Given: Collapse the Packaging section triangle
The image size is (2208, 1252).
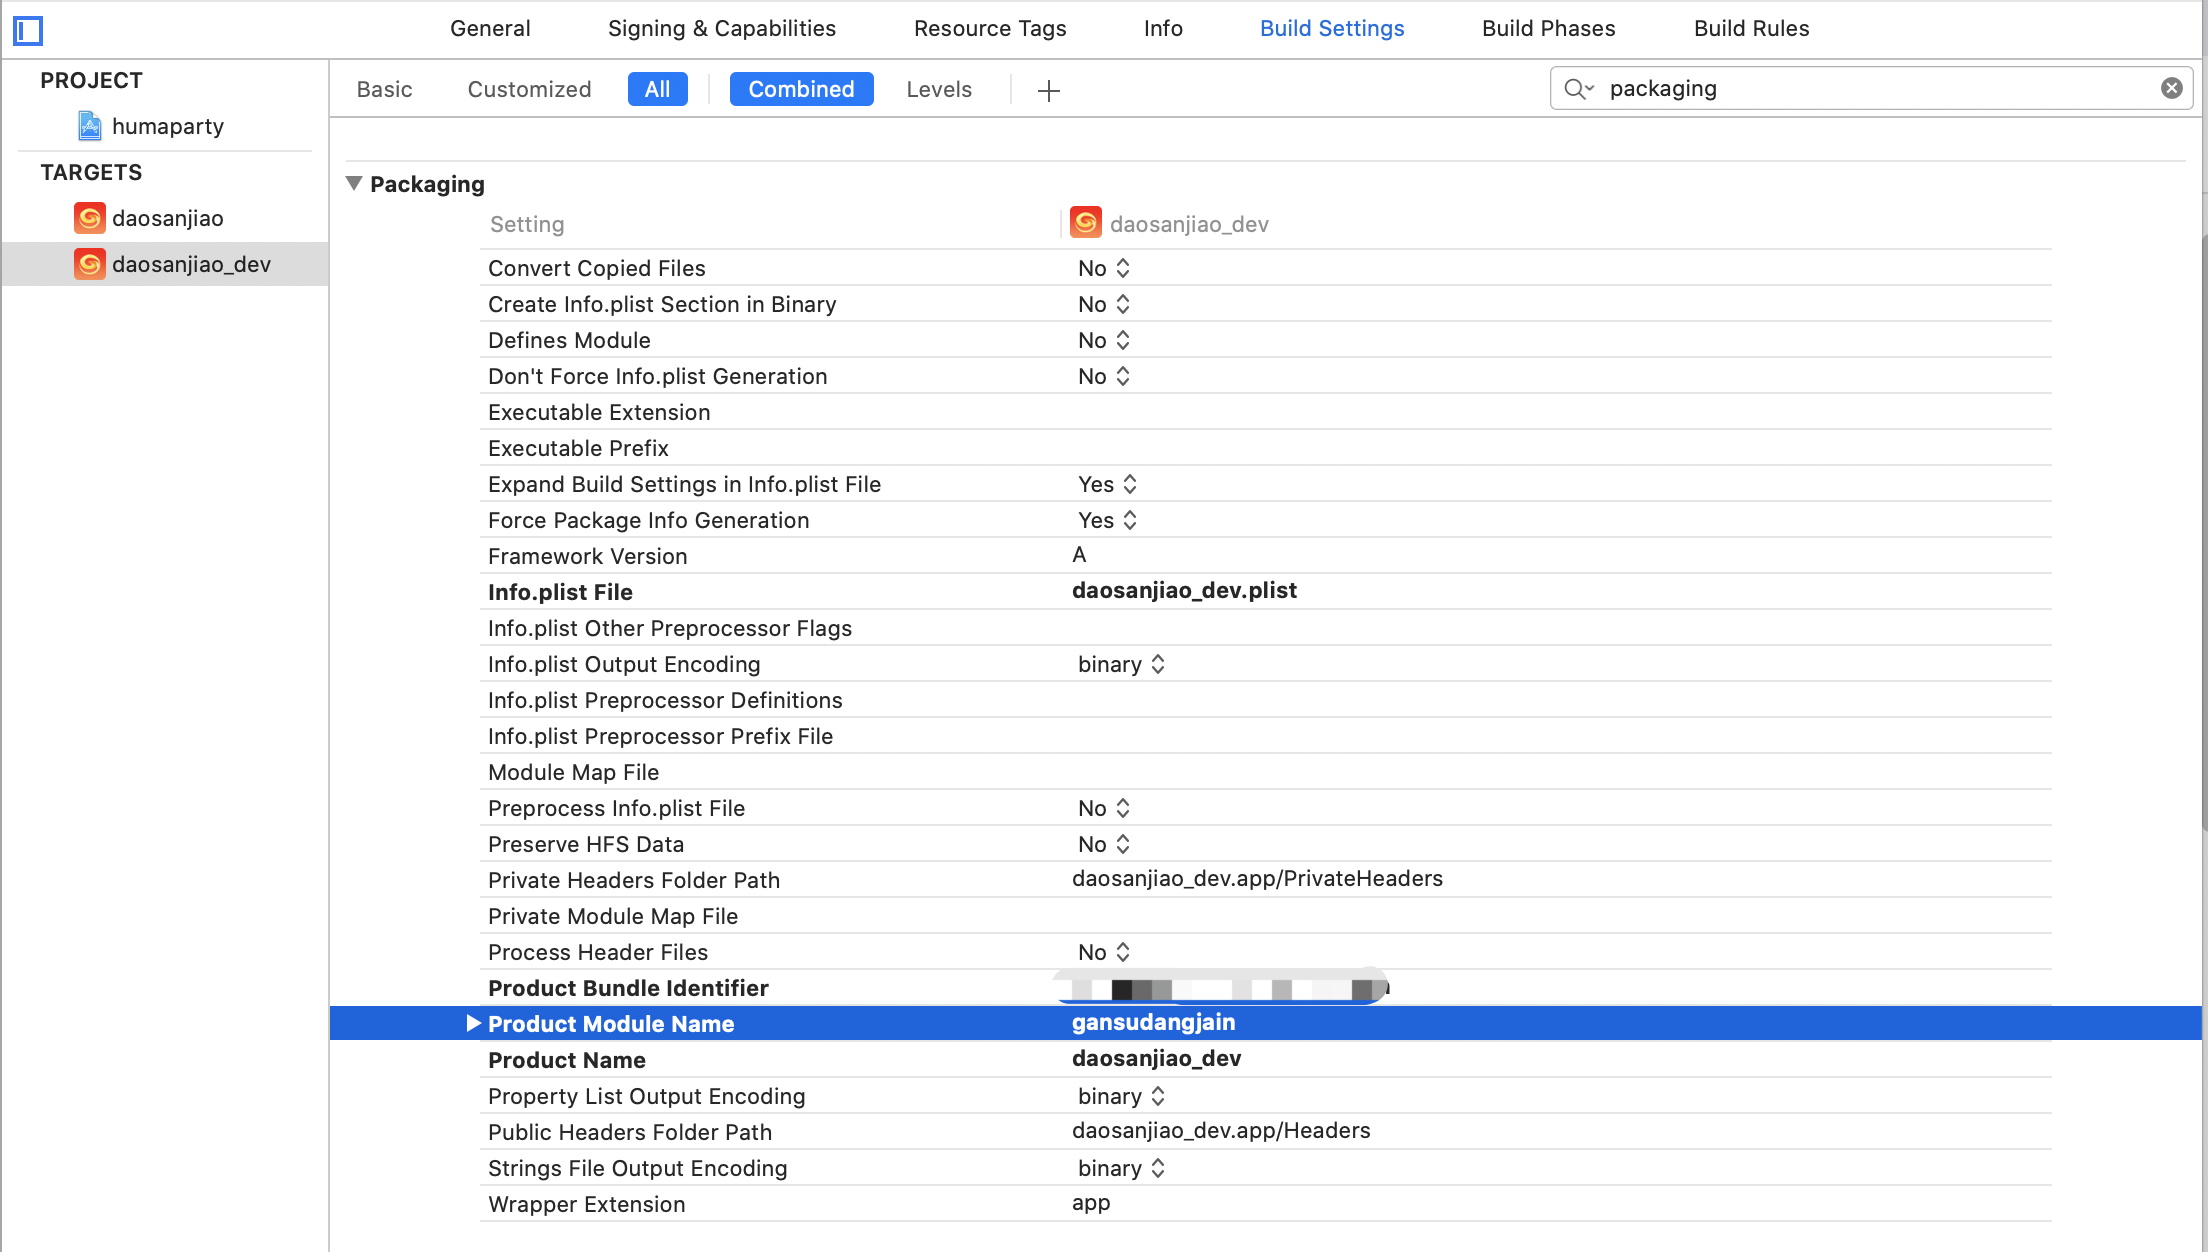Looking at the screenshot, I should click(x=354, y=183).
